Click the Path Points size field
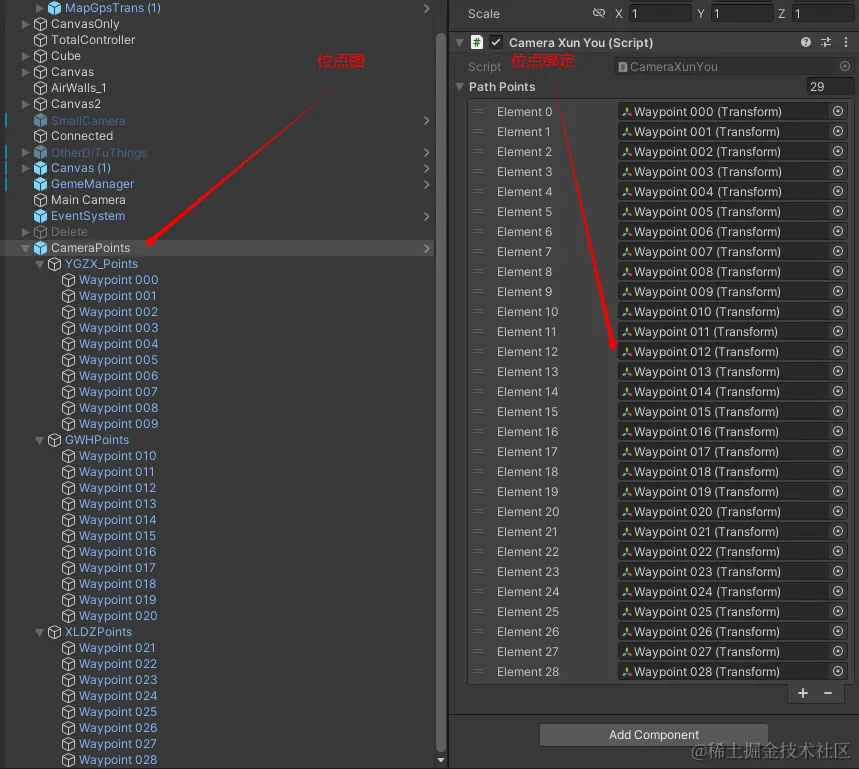859x769 pixels. tap(829, 87)
